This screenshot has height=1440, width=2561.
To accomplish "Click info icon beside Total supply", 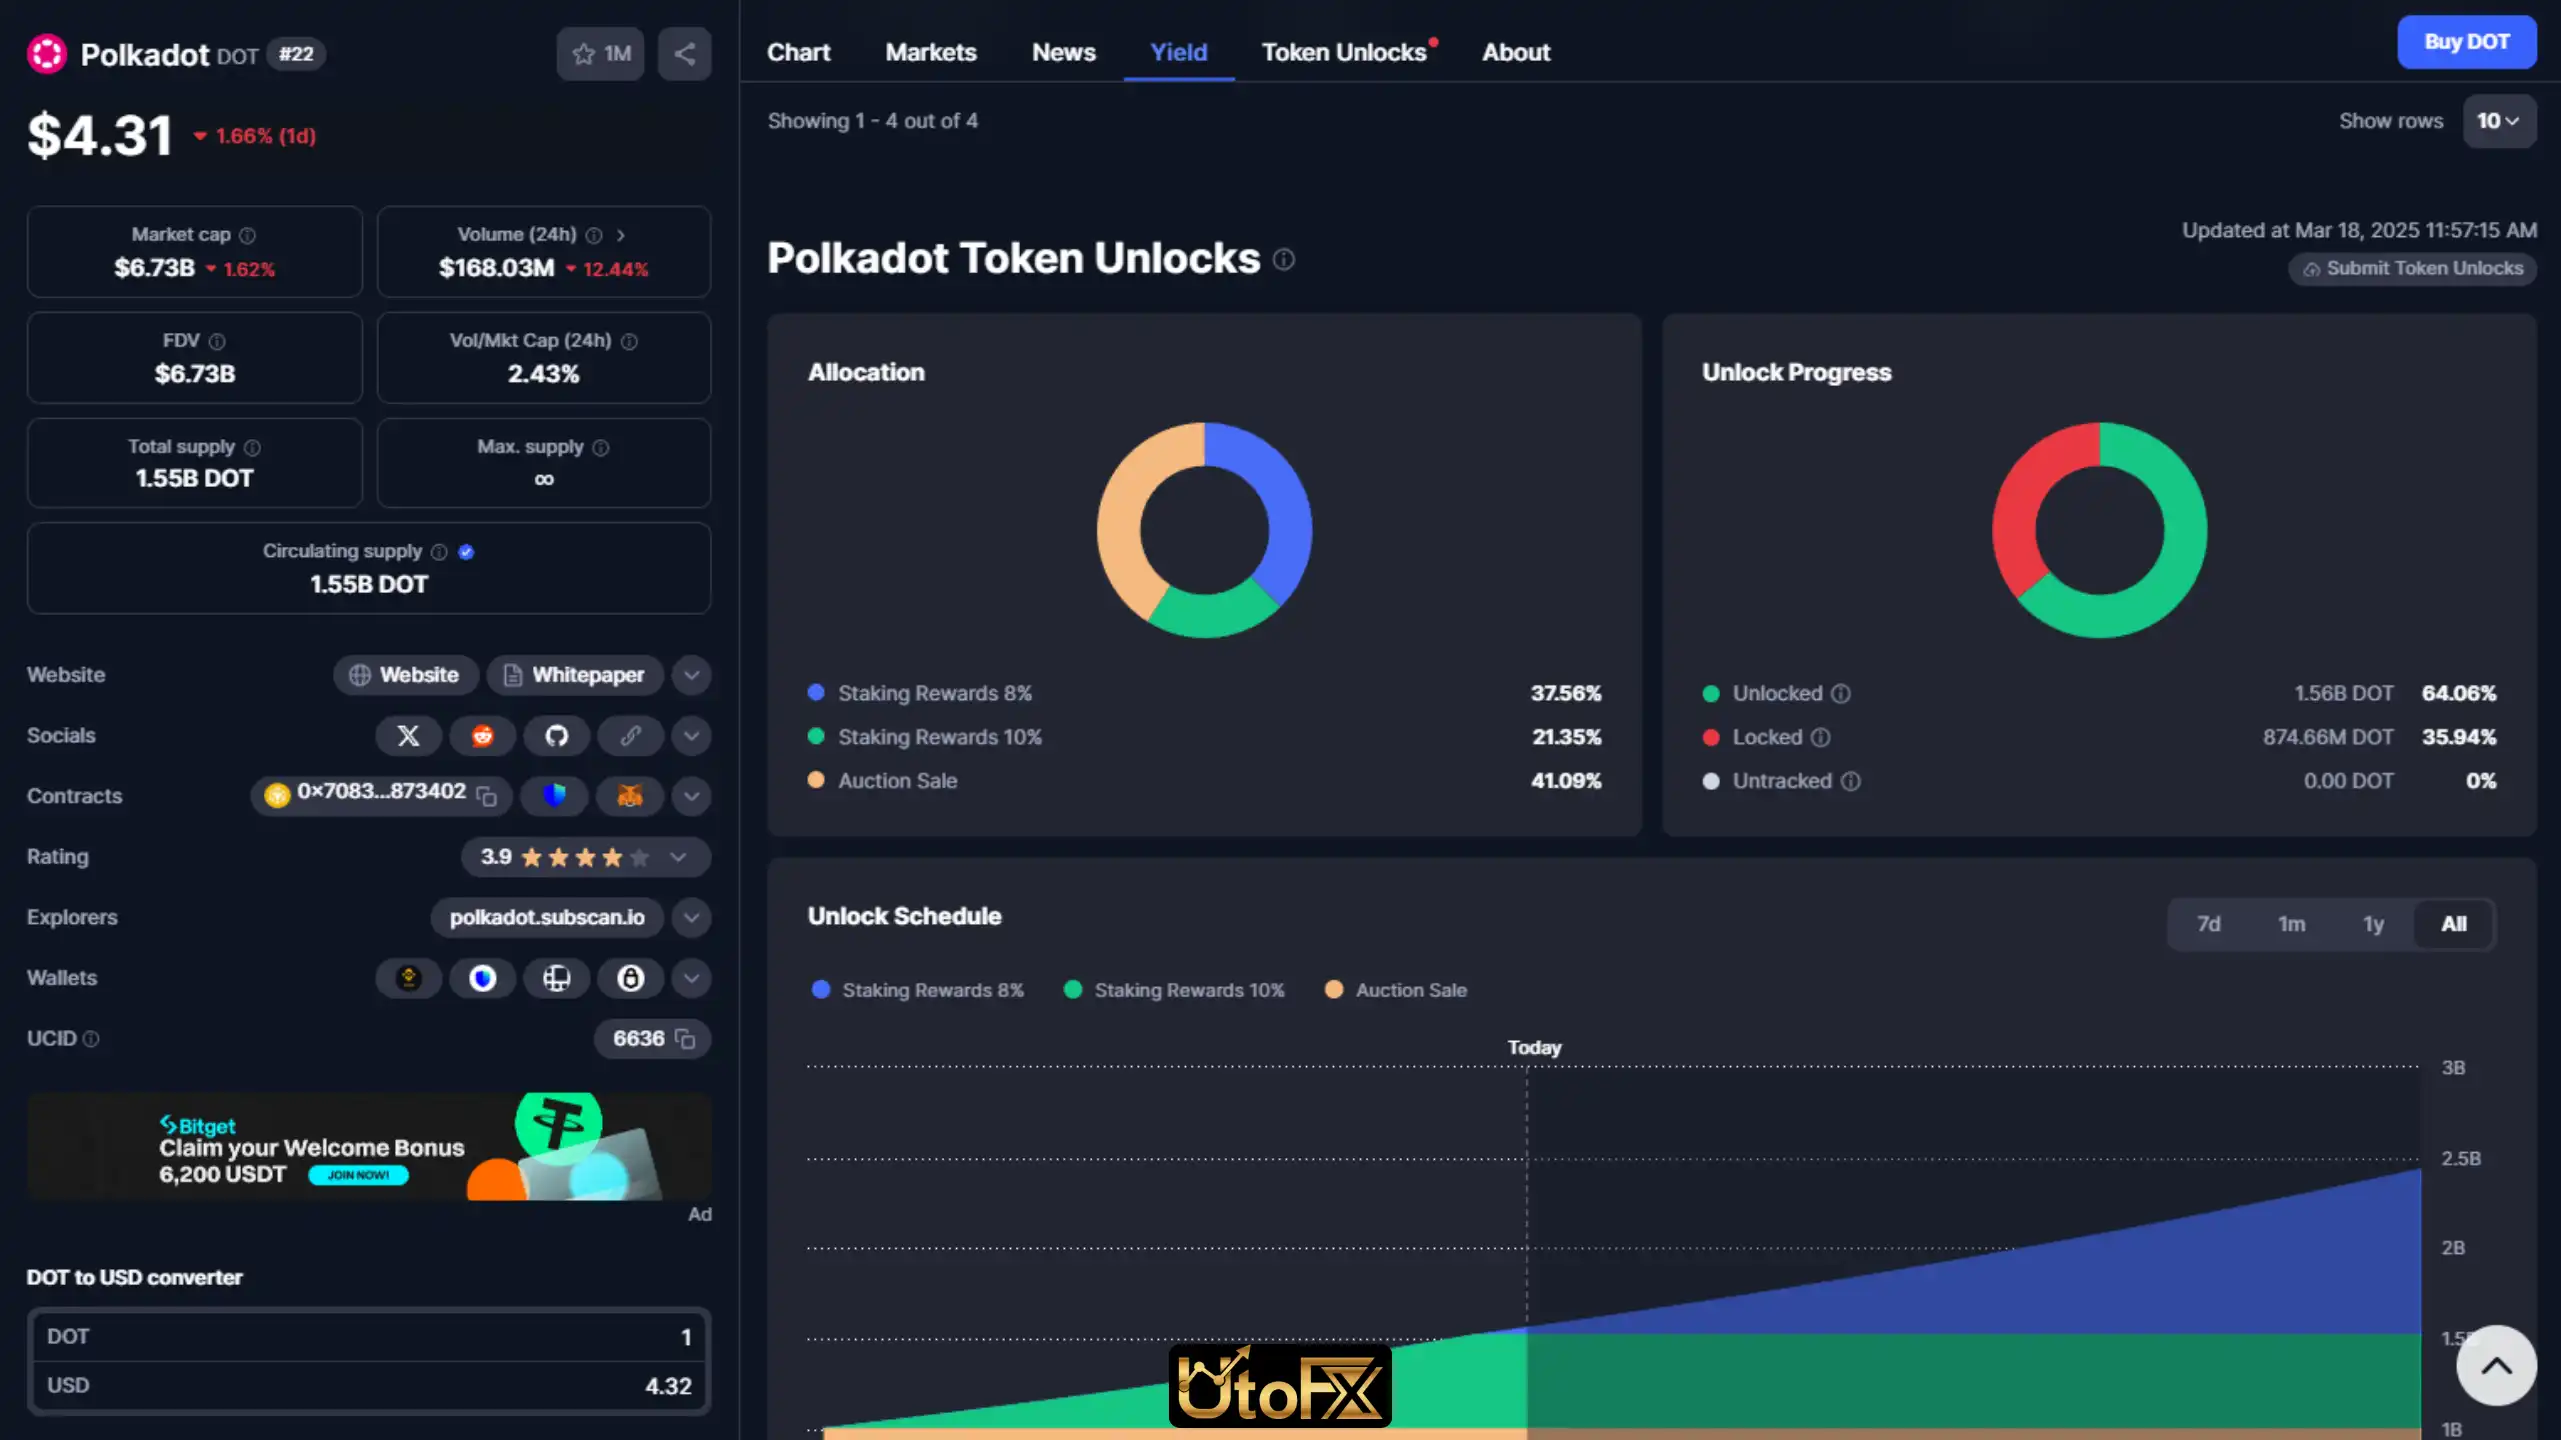I will pos(252,447).
